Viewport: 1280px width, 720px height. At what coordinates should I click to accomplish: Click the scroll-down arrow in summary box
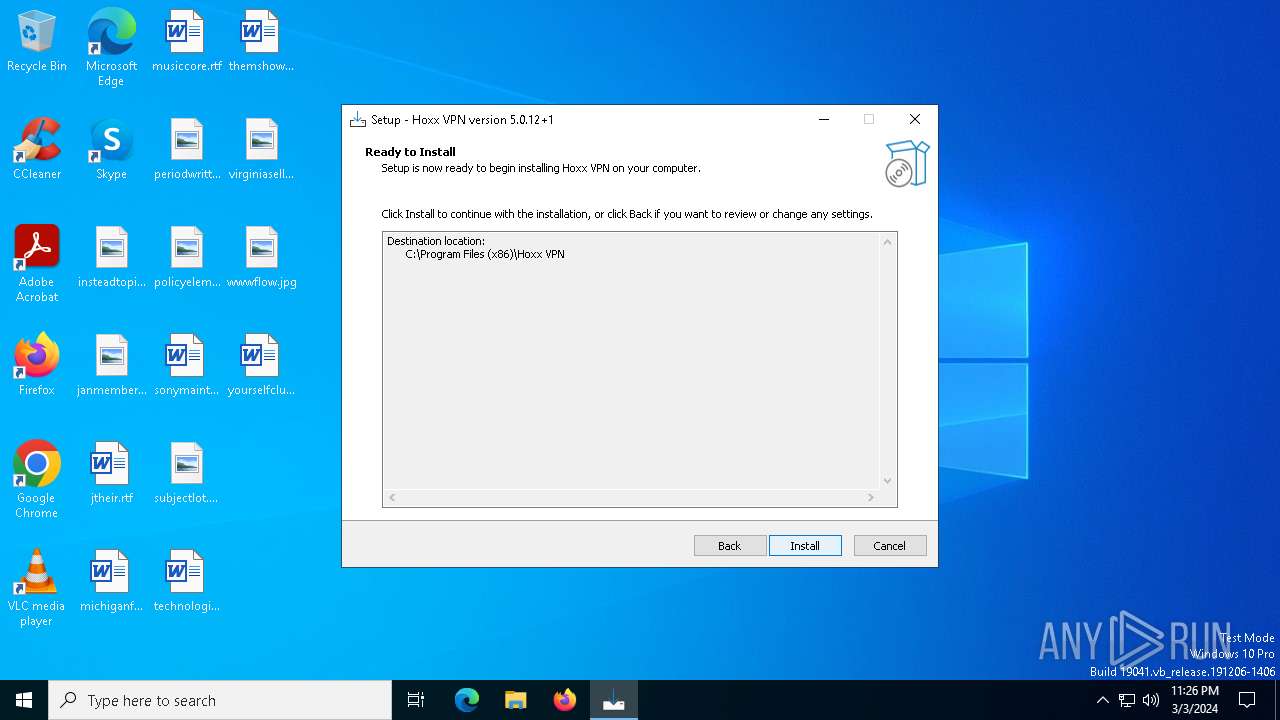(887, 481)
